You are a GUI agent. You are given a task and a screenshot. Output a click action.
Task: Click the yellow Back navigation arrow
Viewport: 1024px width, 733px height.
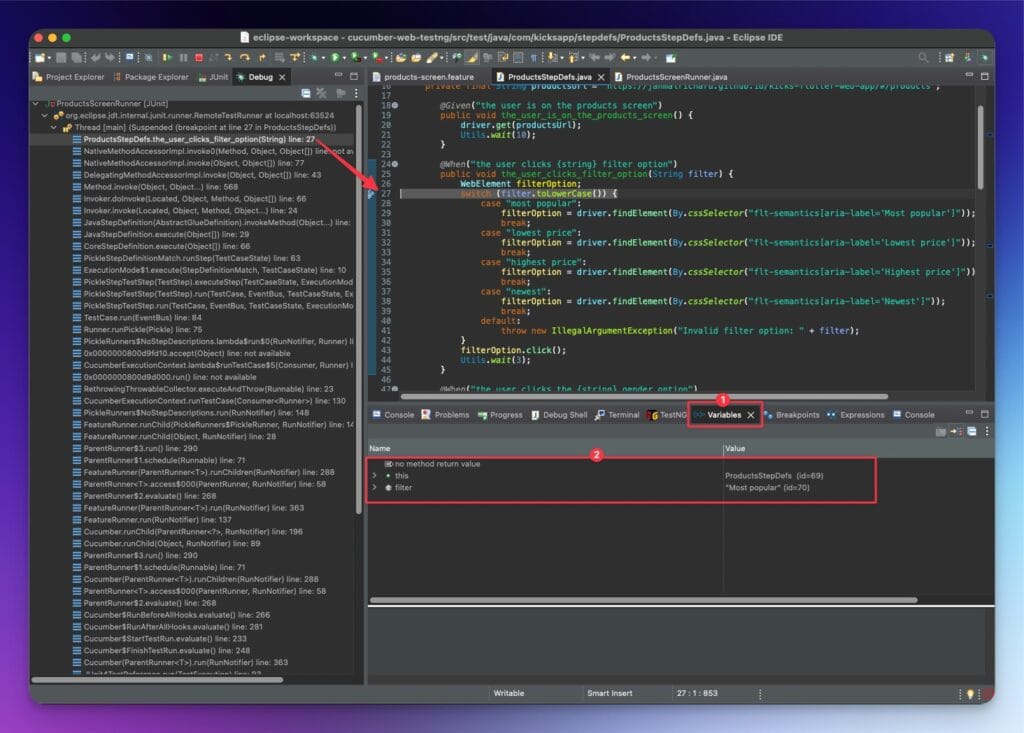(625, 57)
